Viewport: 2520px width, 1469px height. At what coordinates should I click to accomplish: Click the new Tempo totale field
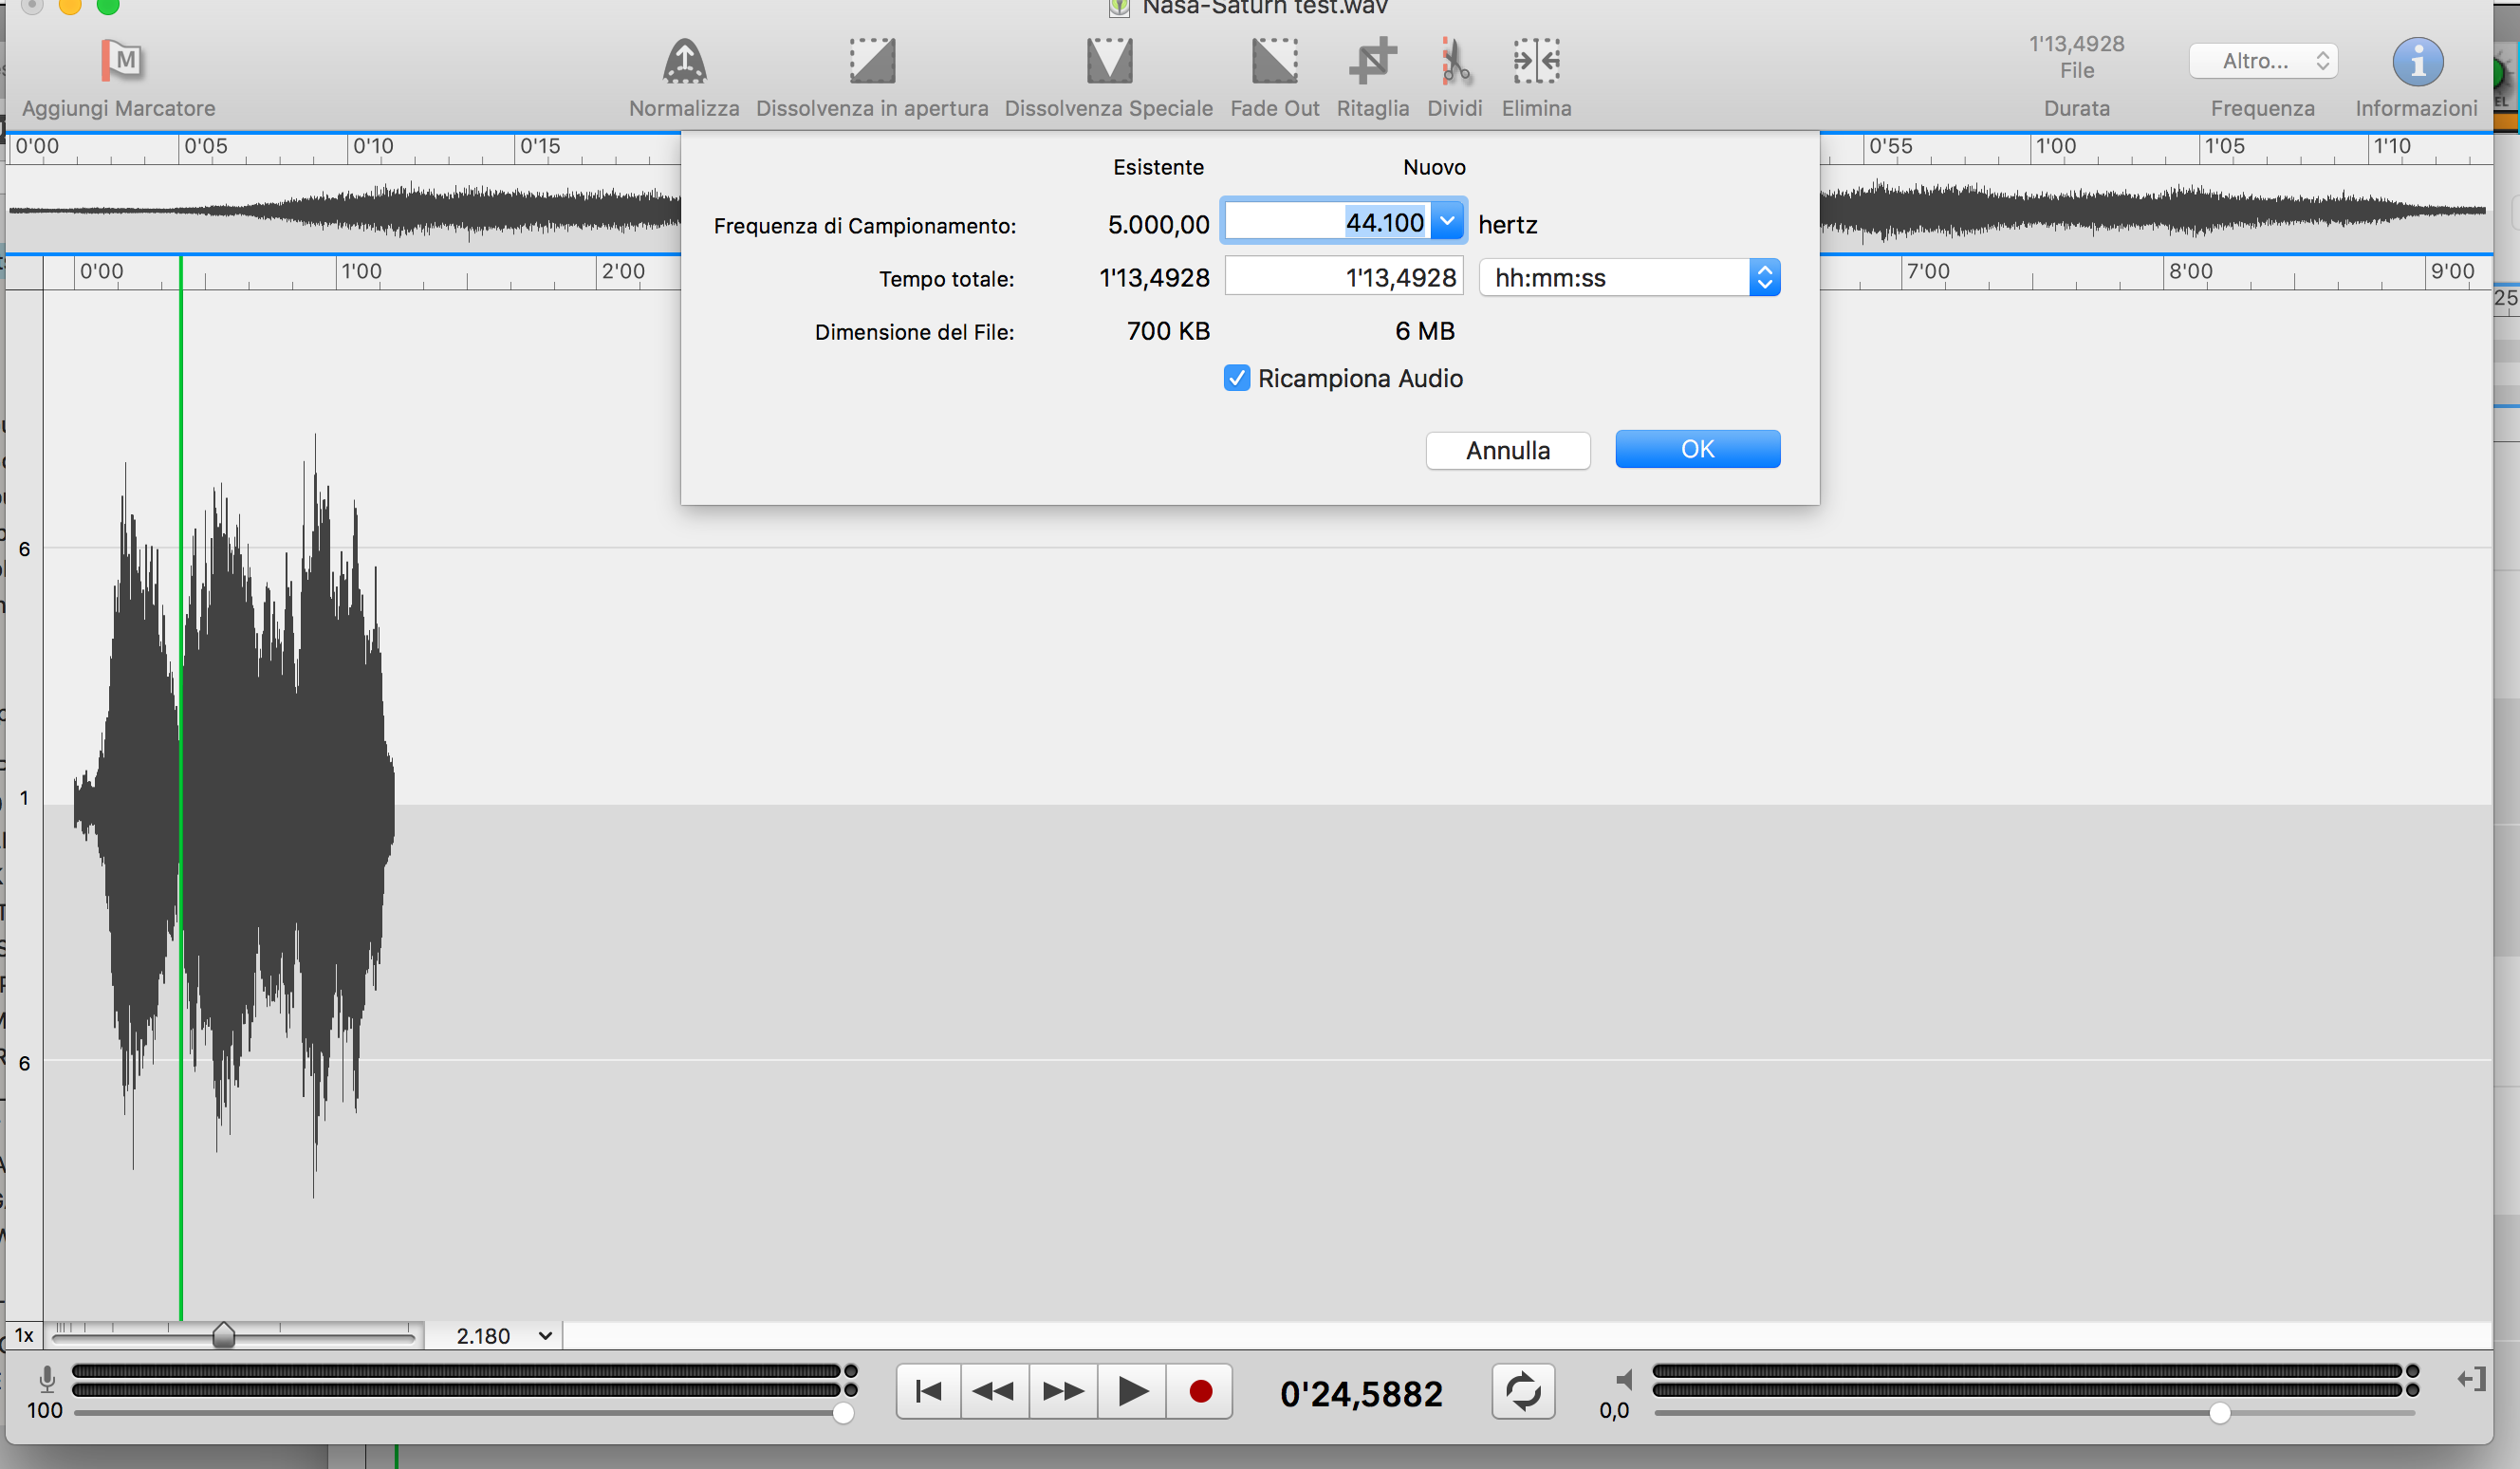(x=1343, y=277)
